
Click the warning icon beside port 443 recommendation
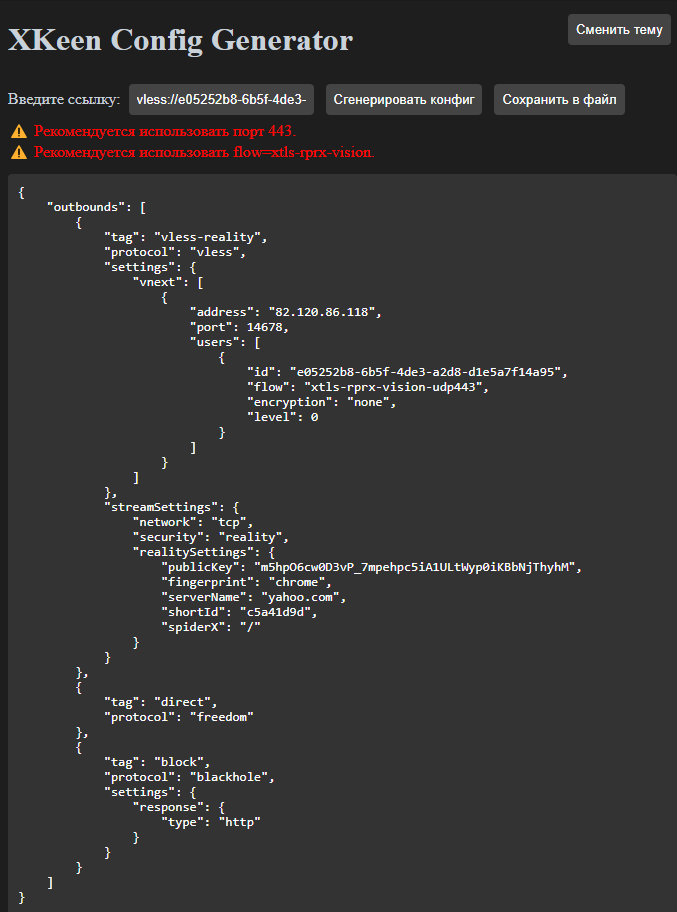tap(18, 131)
